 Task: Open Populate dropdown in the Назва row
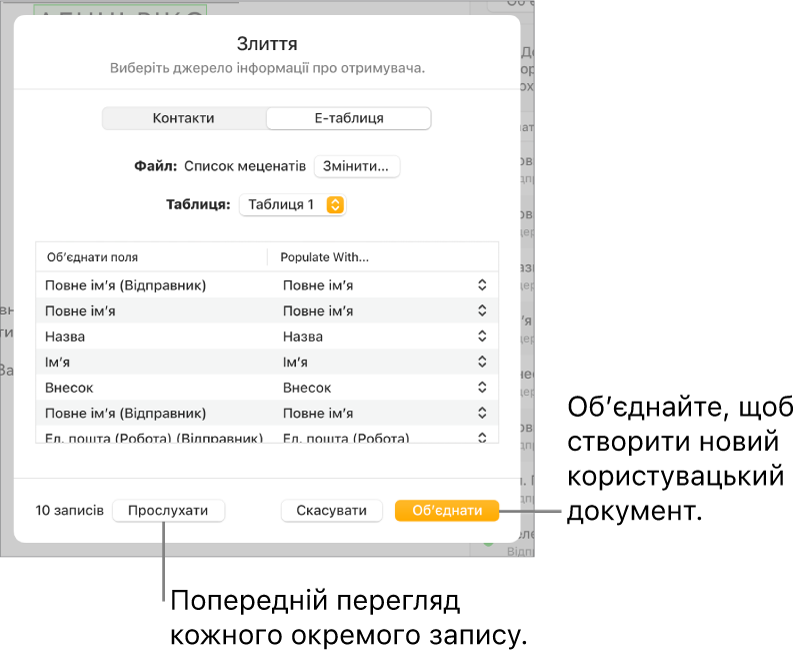(482, 336)
